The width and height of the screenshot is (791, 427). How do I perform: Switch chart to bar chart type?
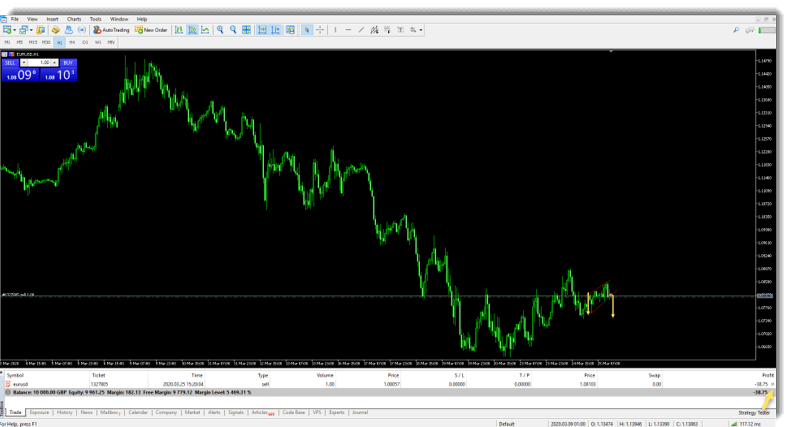tap(180, 30)
